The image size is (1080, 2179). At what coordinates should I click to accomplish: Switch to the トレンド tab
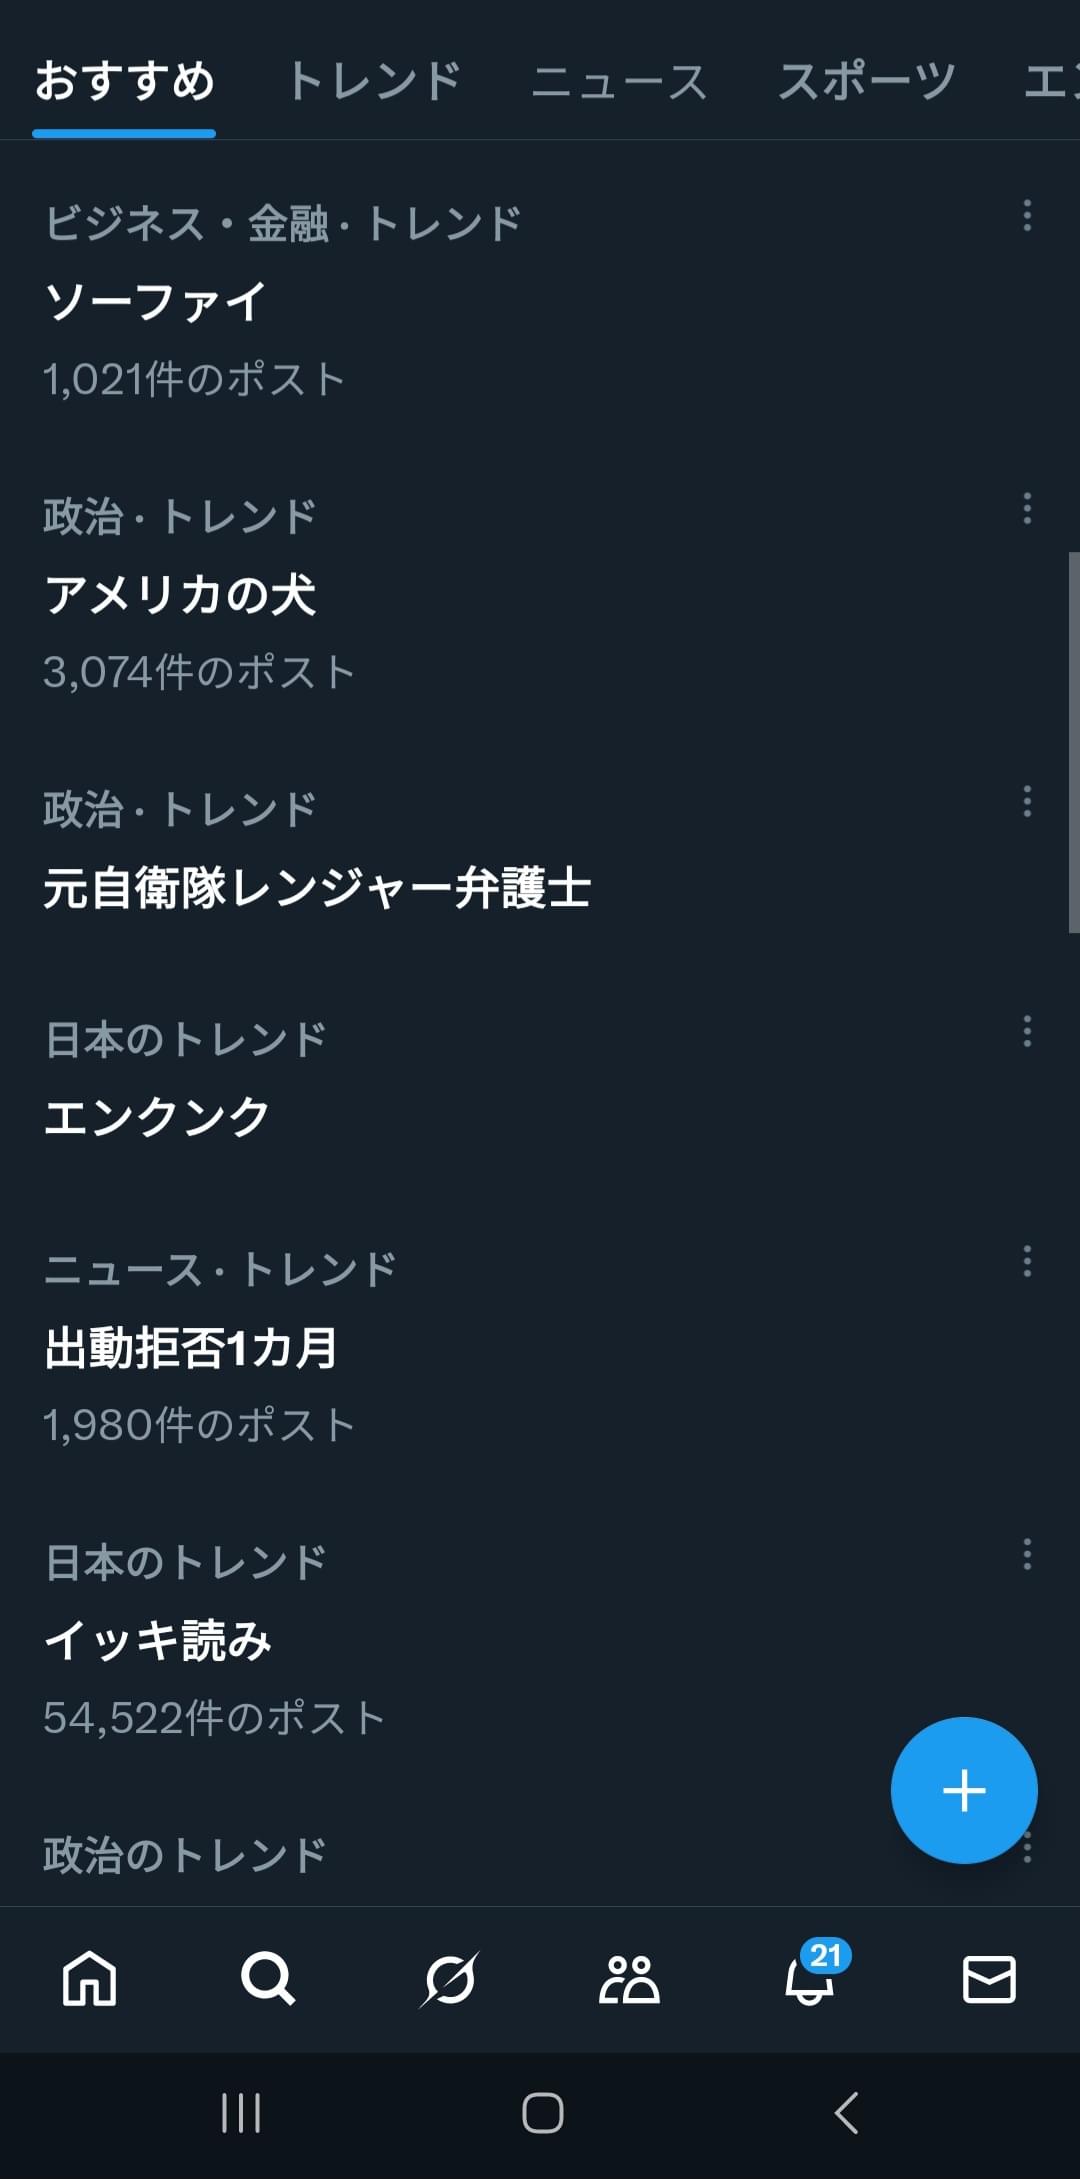point(374,81)
